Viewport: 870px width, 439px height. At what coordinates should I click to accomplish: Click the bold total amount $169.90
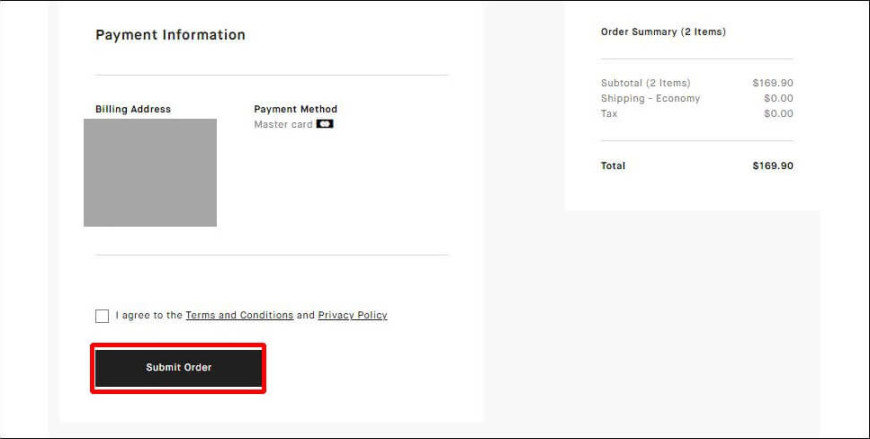pyautogui.click(x=773, y=165)
